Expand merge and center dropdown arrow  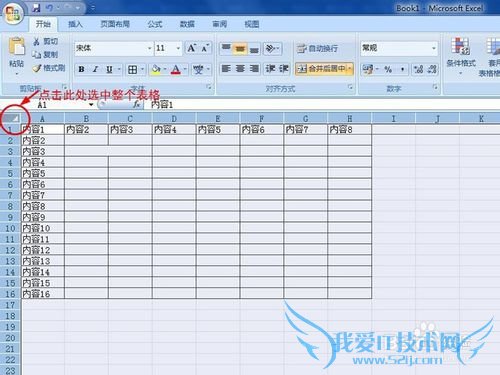coord(350,69)
